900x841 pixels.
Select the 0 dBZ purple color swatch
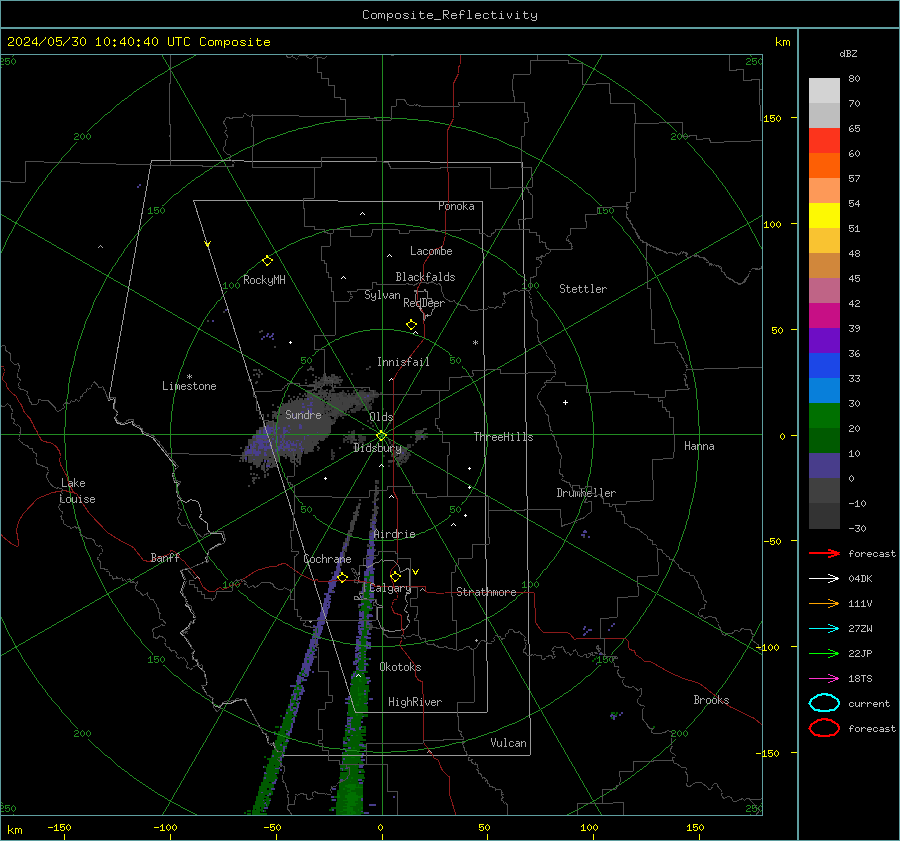pos(824,465)
